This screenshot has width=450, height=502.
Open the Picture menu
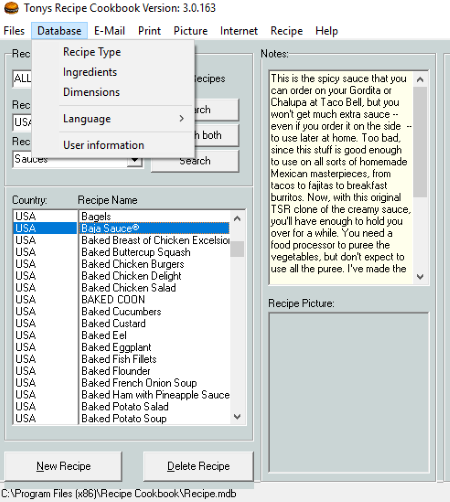190,31
